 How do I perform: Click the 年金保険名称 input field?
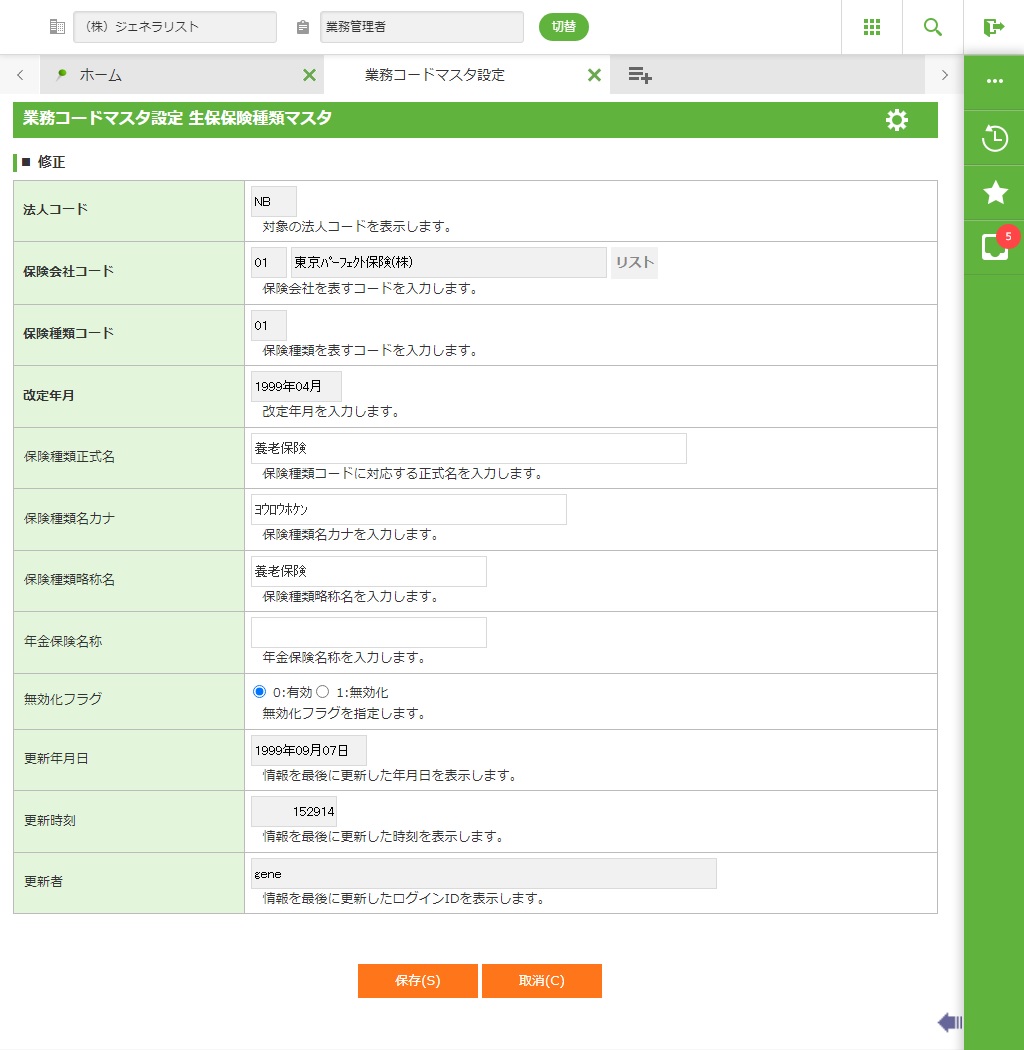click(x=368, y=632)
